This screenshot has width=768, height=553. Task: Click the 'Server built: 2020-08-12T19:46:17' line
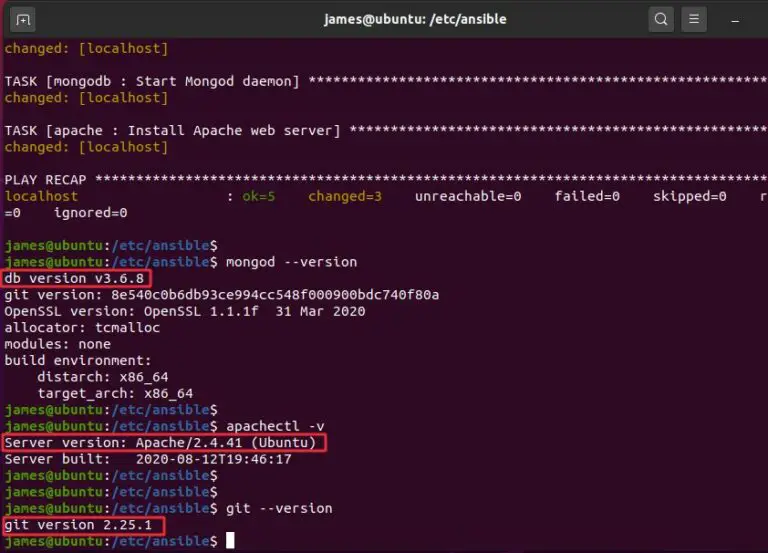click(x=148, y=459)
